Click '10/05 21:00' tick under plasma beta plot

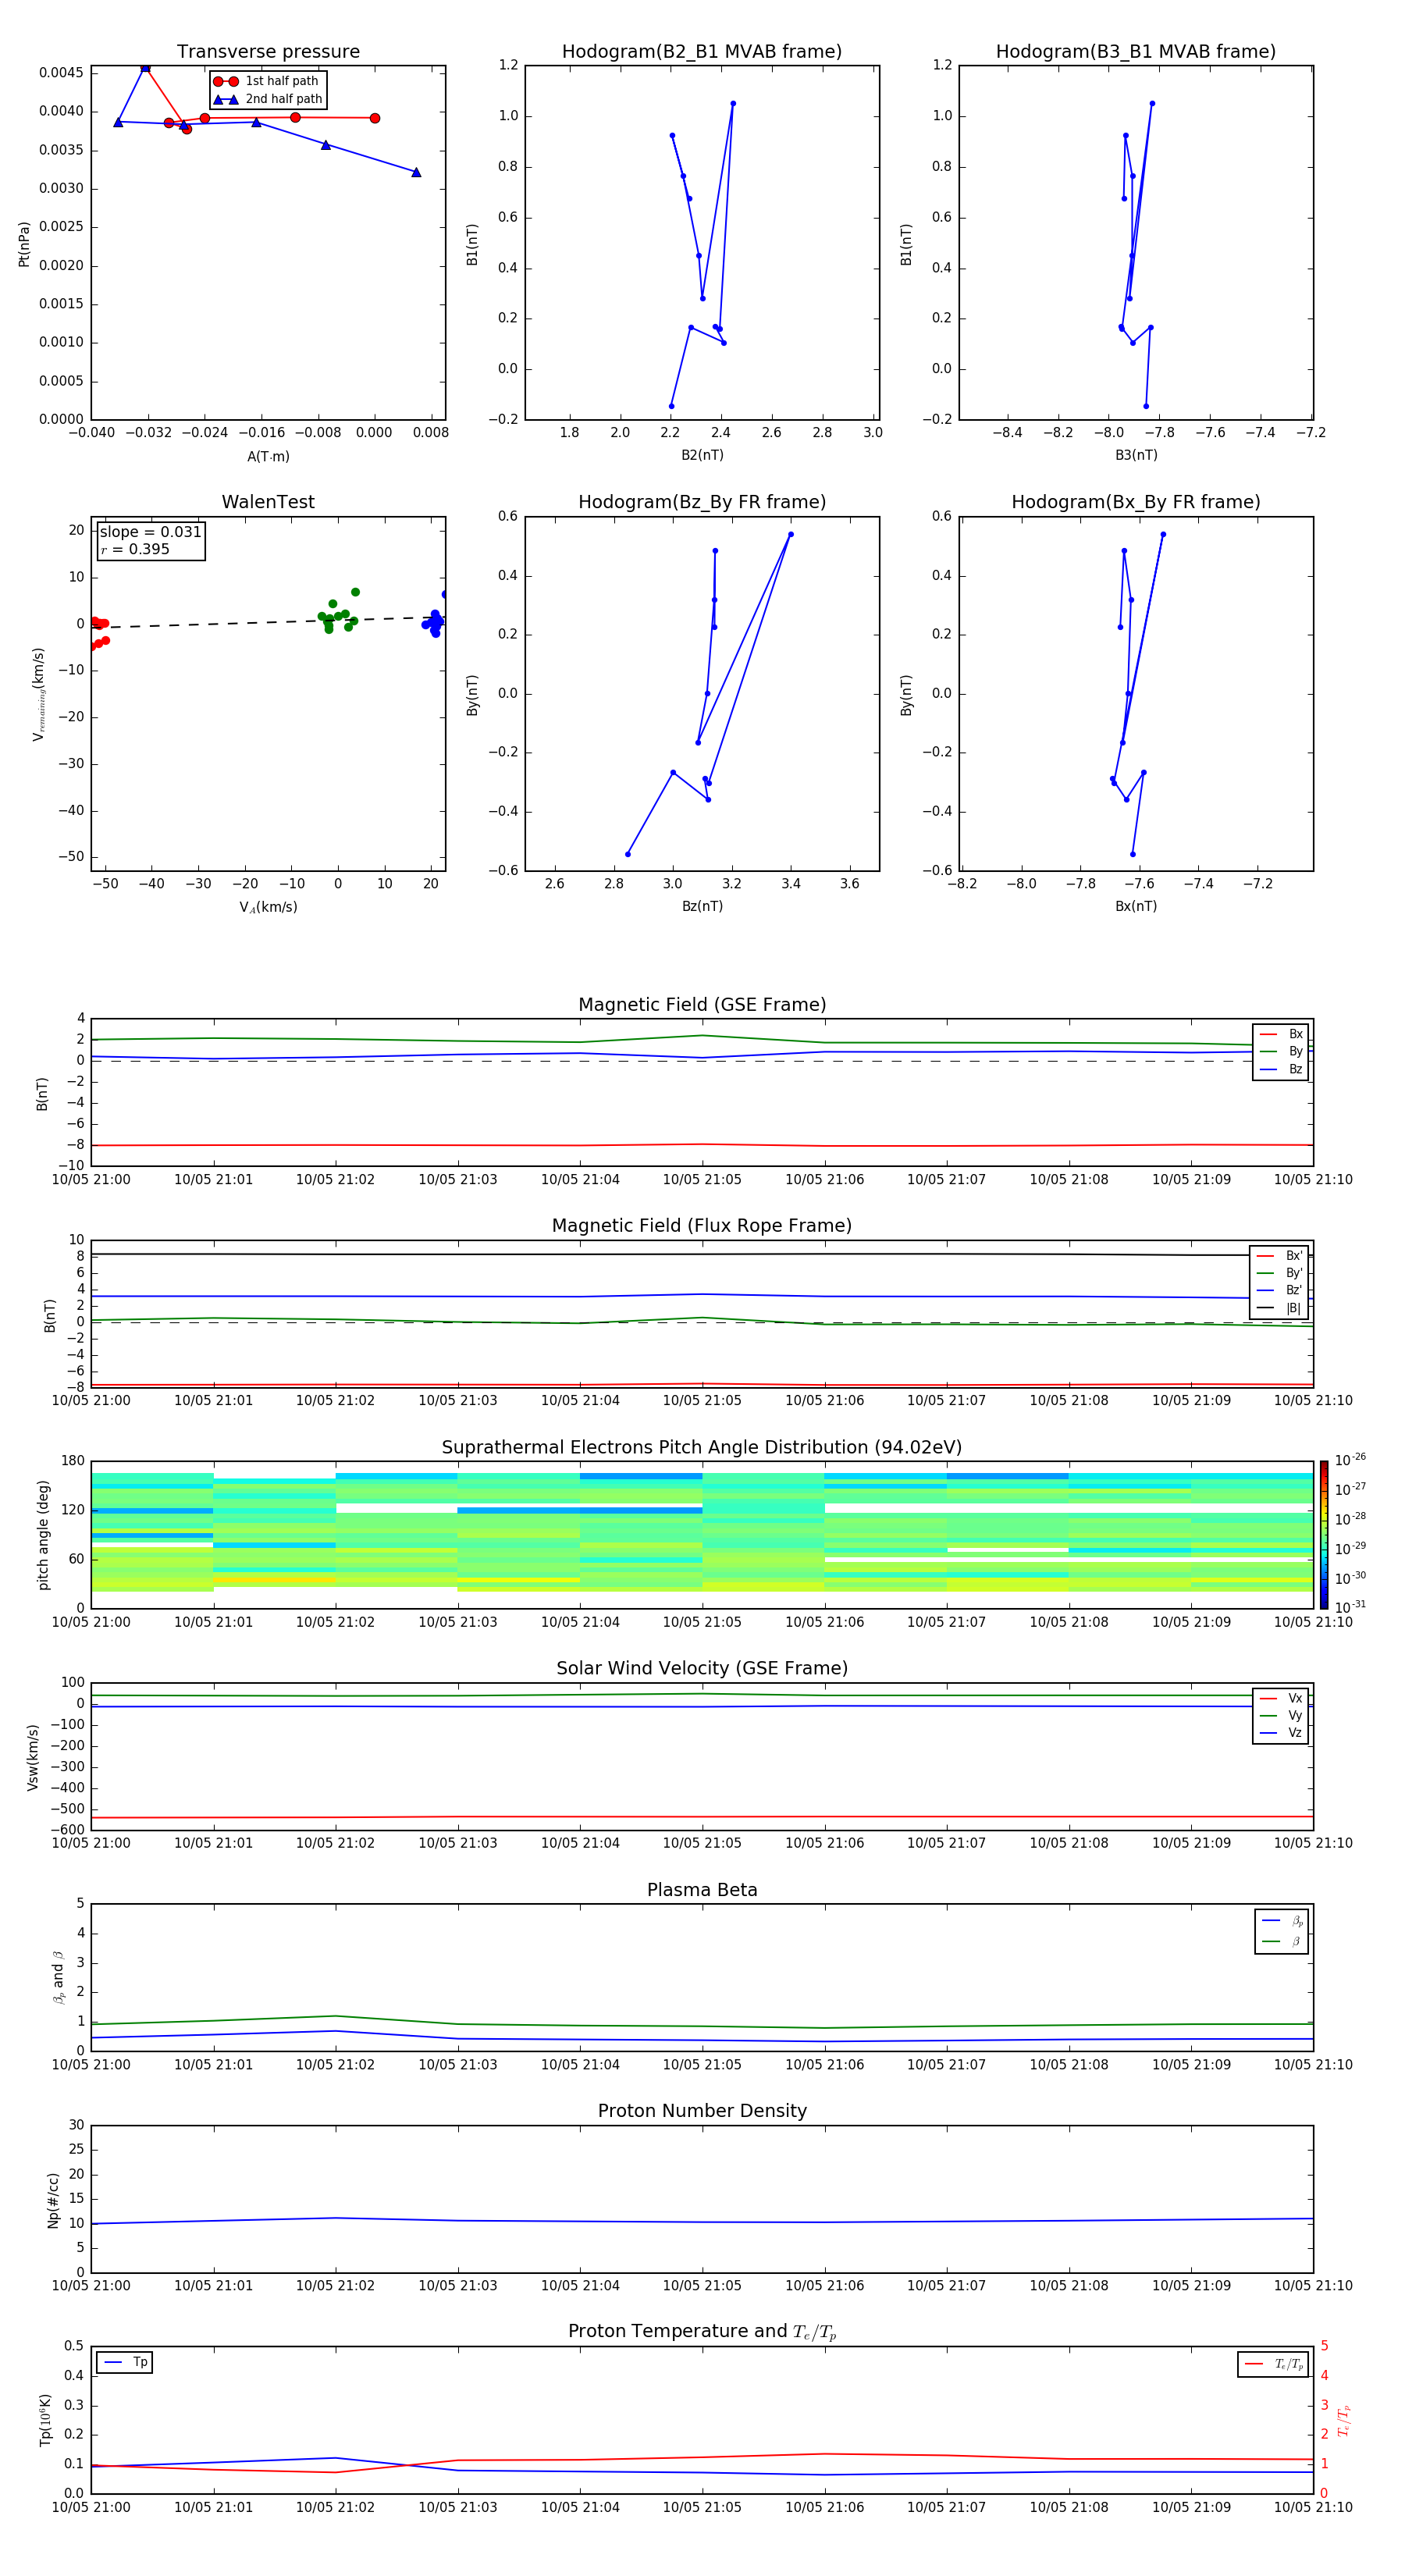pyautogui.click(x=91, y=2065)
